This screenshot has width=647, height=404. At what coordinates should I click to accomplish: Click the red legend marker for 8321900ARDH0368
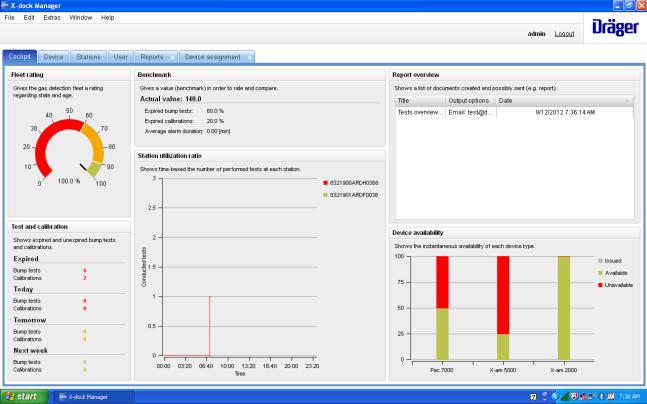pyautogui.click(x=326, y=183)
